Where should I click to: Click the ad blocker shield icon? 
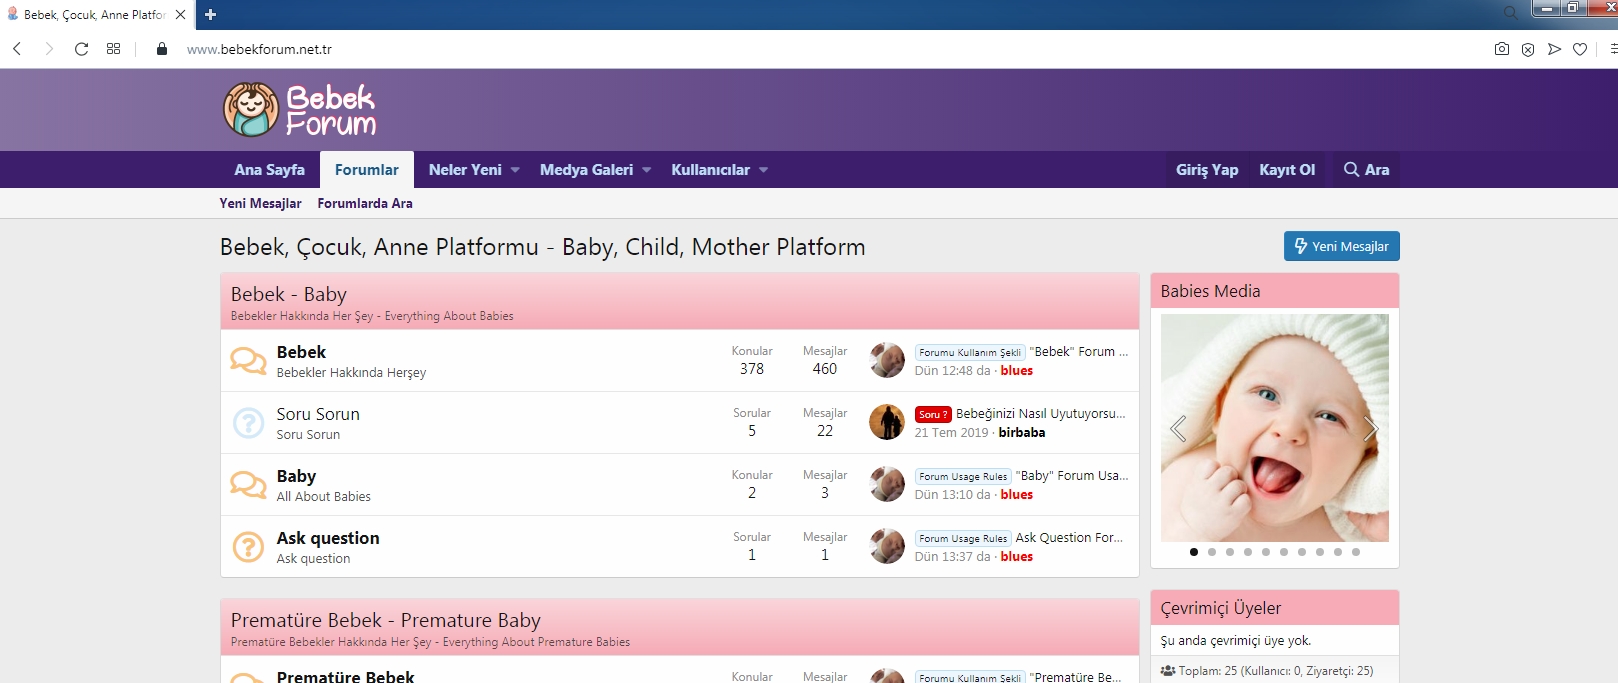click(x=1528, y=49)
